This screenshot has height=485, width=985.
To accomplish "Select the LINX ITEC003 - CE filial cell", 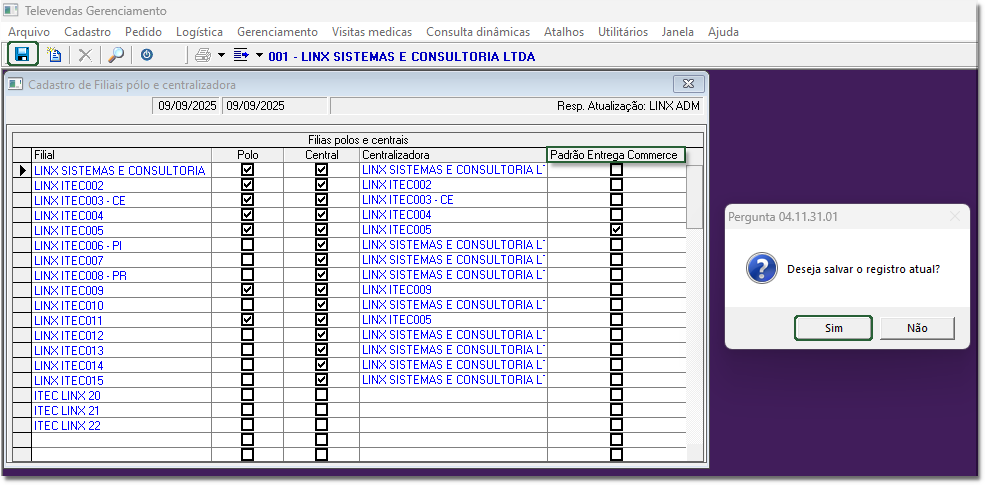I will click(x=121, y=200).
